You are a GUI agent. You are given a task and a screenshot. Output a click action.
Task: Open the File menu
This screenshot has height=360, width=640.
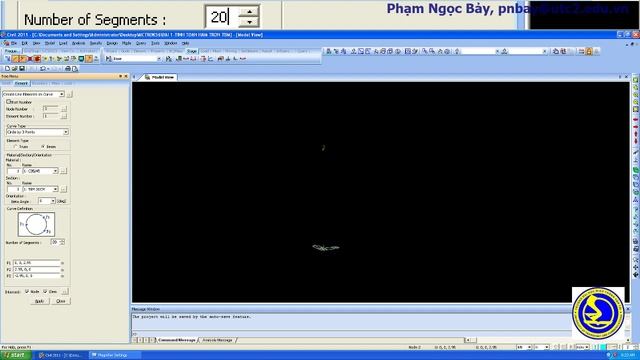(14, 43)
